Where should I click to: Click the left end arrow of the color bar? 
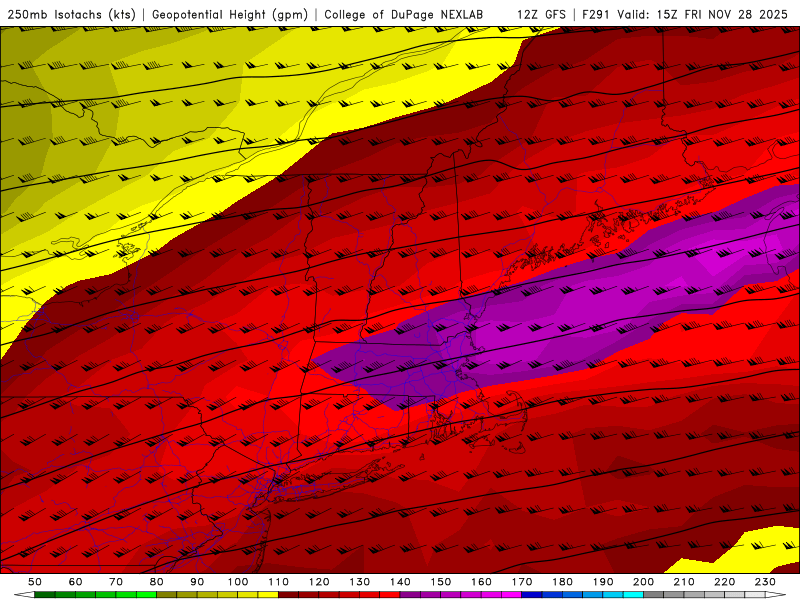pyautogui.click(x=24, y=595)
